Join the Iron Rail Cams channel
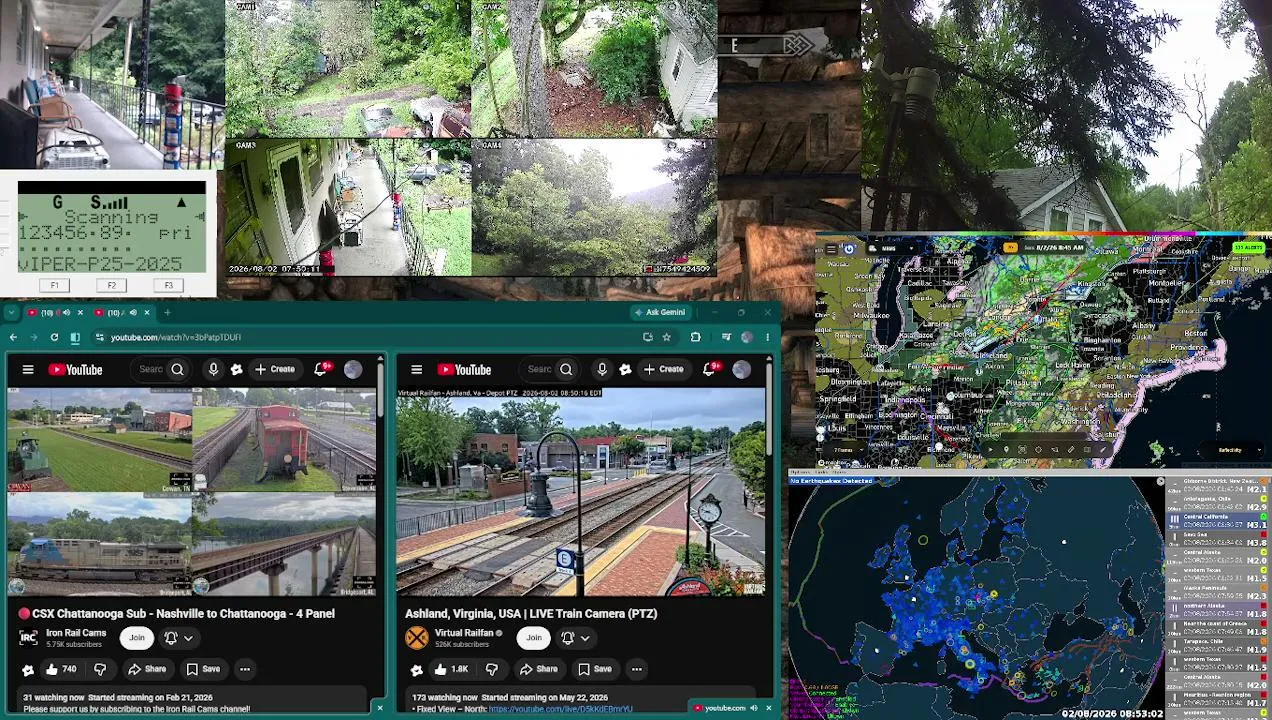Screen dimensions: 1272x720 pyautogui.click(x=136, y=638)
